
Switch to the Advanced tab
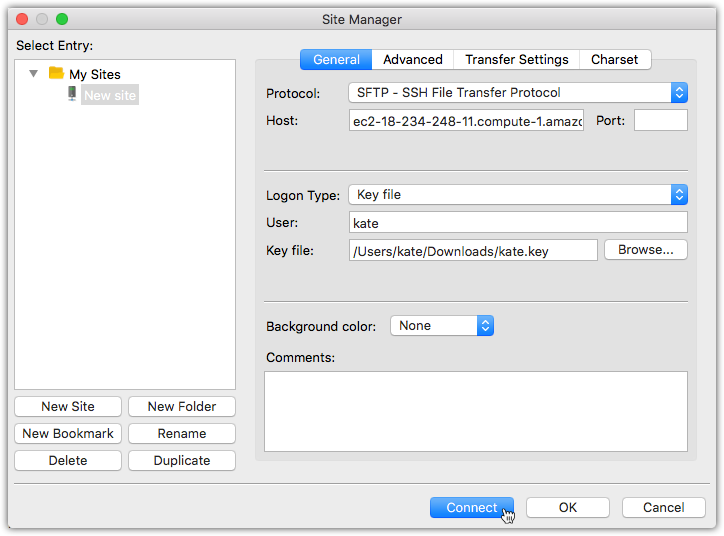[412, 60]
